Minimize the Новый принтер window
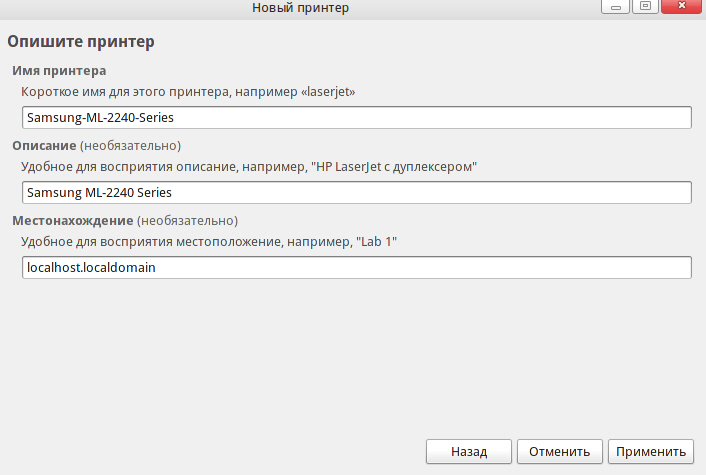 [615, 6]
